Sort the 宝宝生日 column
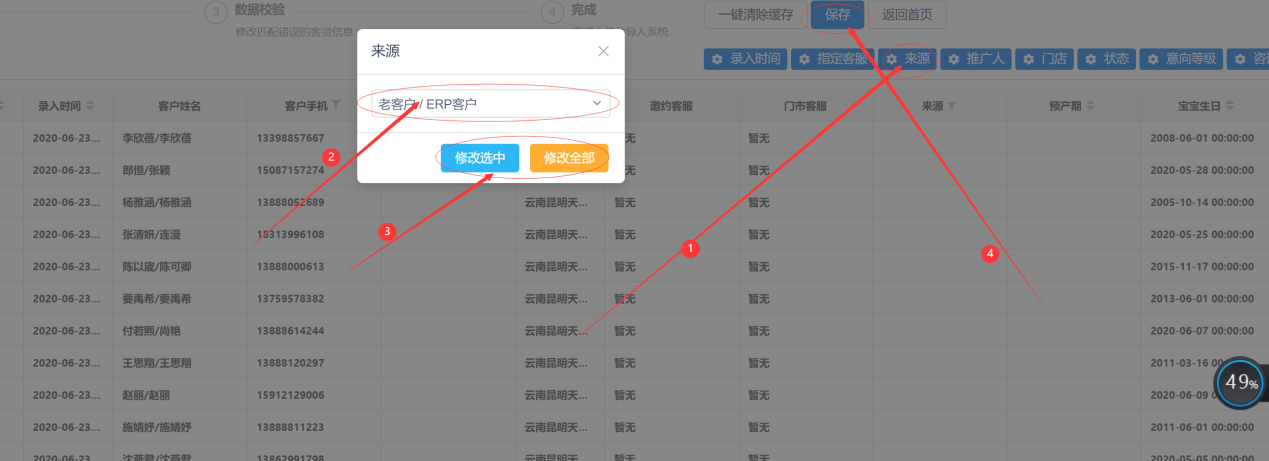 (x=1228, y=106)
